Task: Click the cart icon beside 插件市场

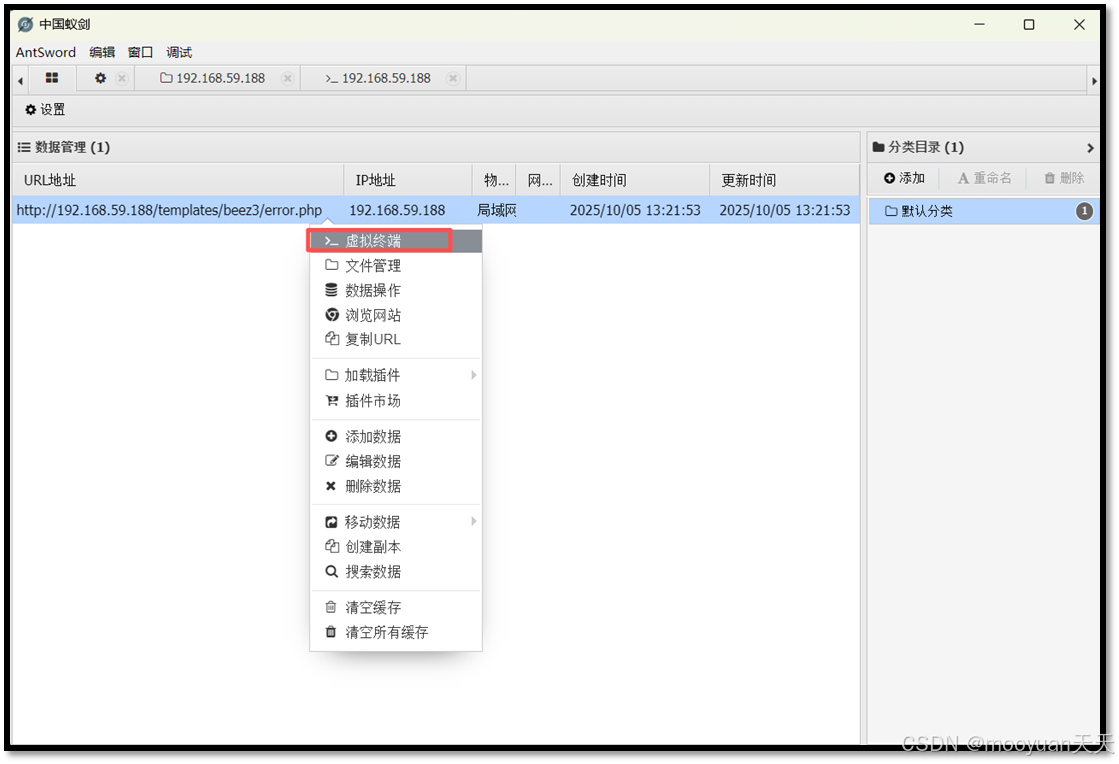Action: coord(331,401)
